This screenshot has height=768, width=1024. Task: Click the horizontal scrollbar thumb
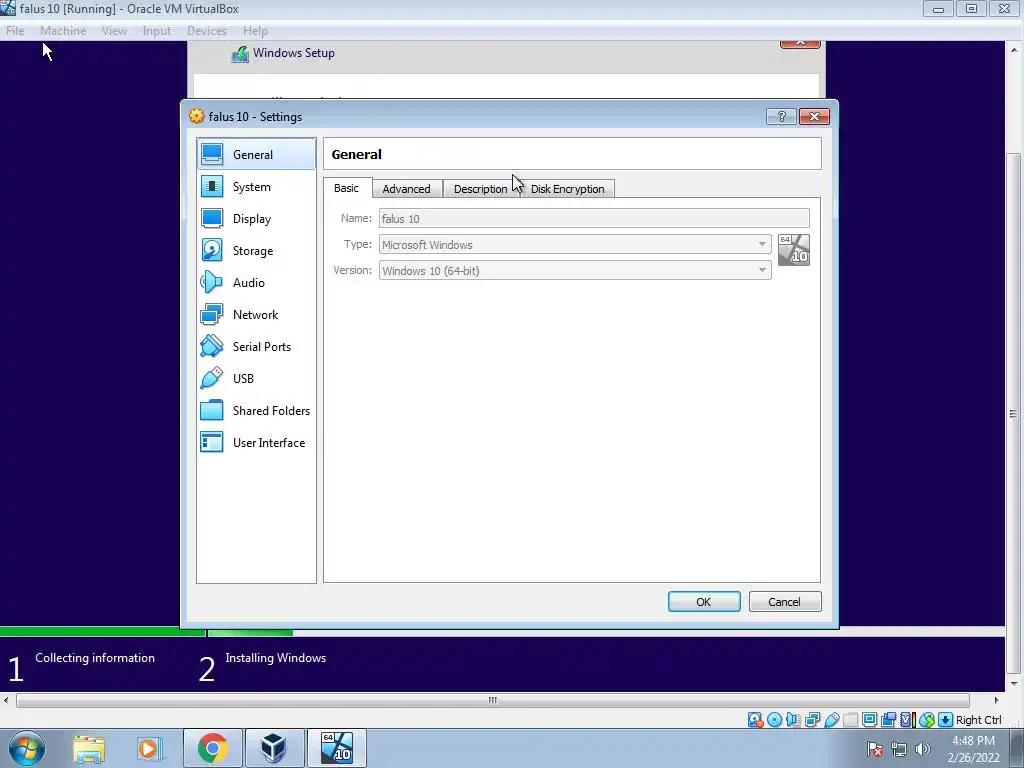click(493, 700)
